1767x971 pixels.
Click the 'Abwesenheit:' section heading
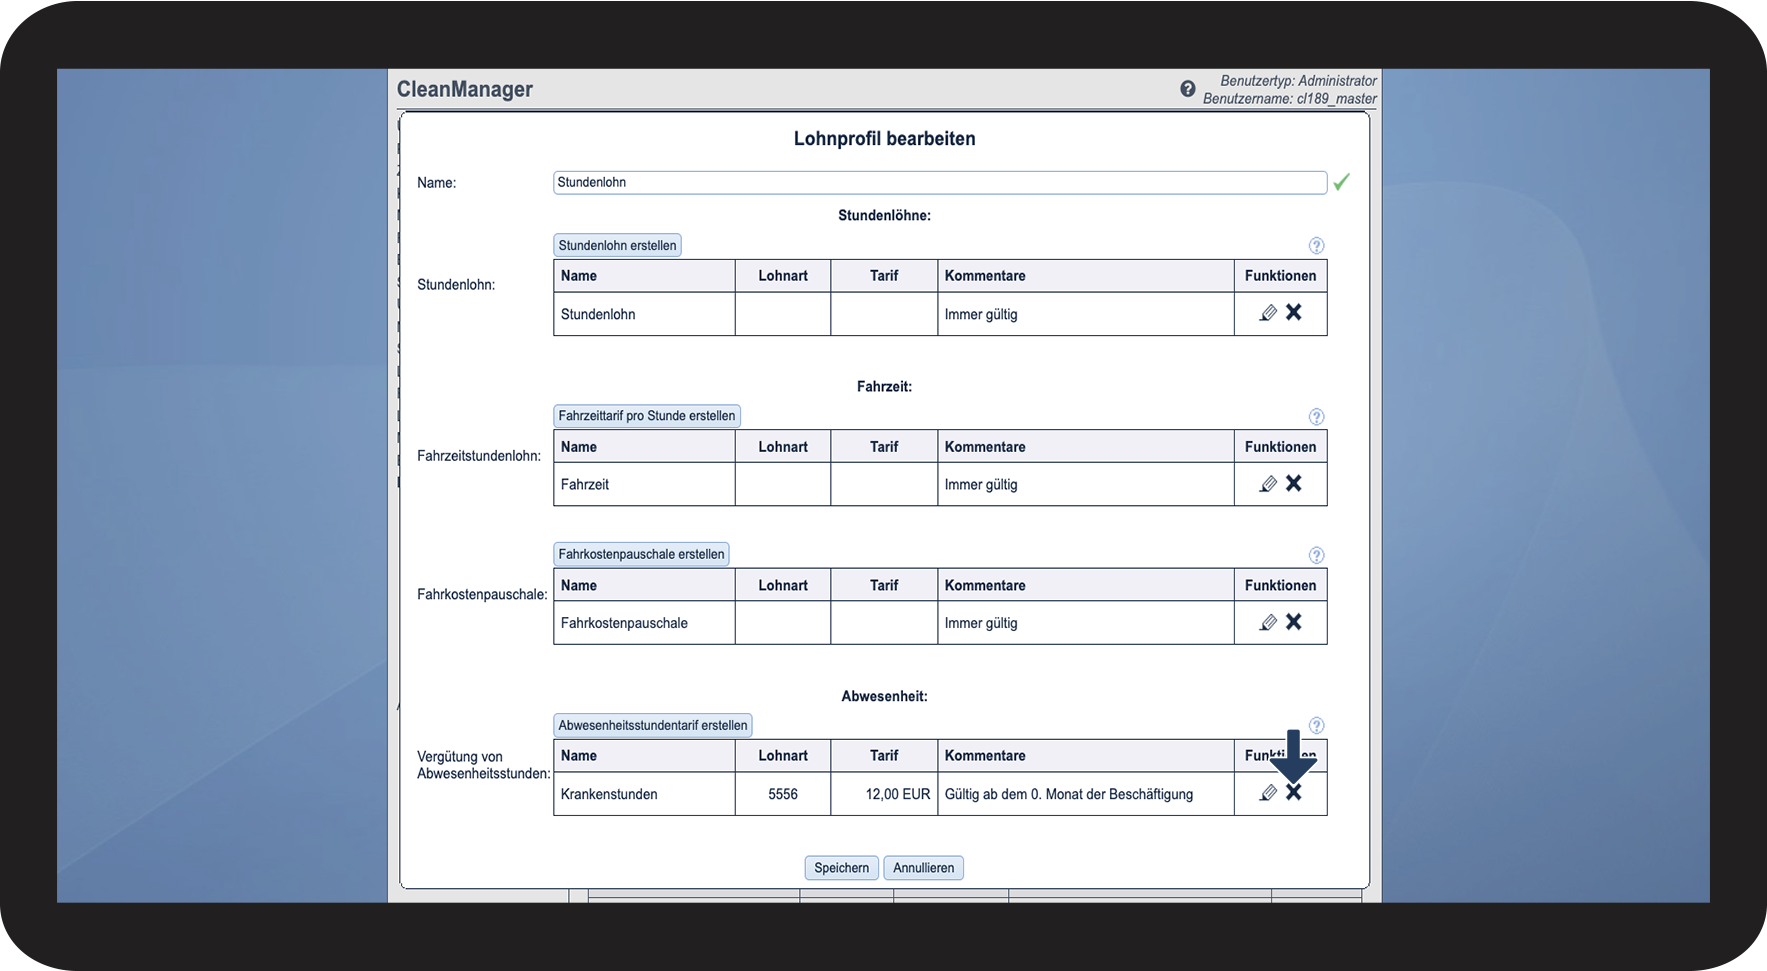[x=885, y=696]
